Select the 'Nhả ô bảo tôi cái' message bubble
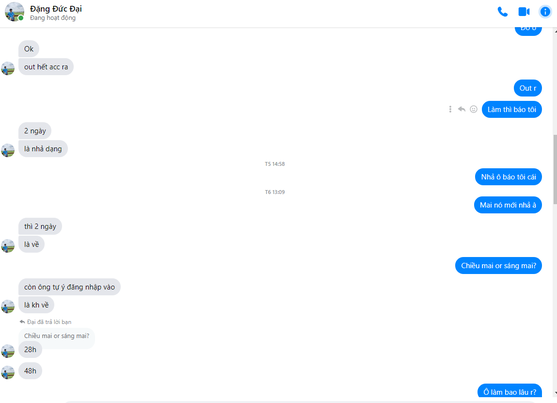557x403 pixels. click(x=508, y=177)
